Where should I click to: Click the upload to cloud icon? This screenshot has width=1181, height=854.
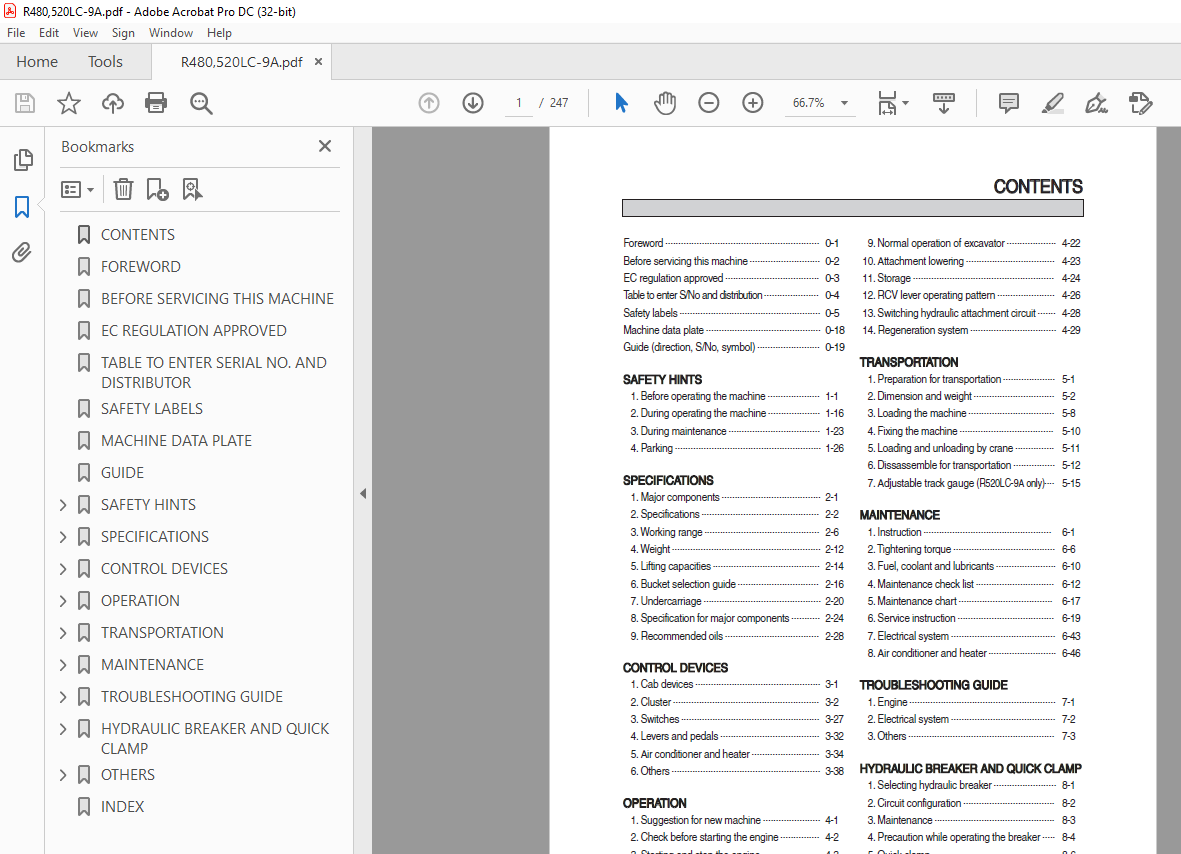(113, 103)
